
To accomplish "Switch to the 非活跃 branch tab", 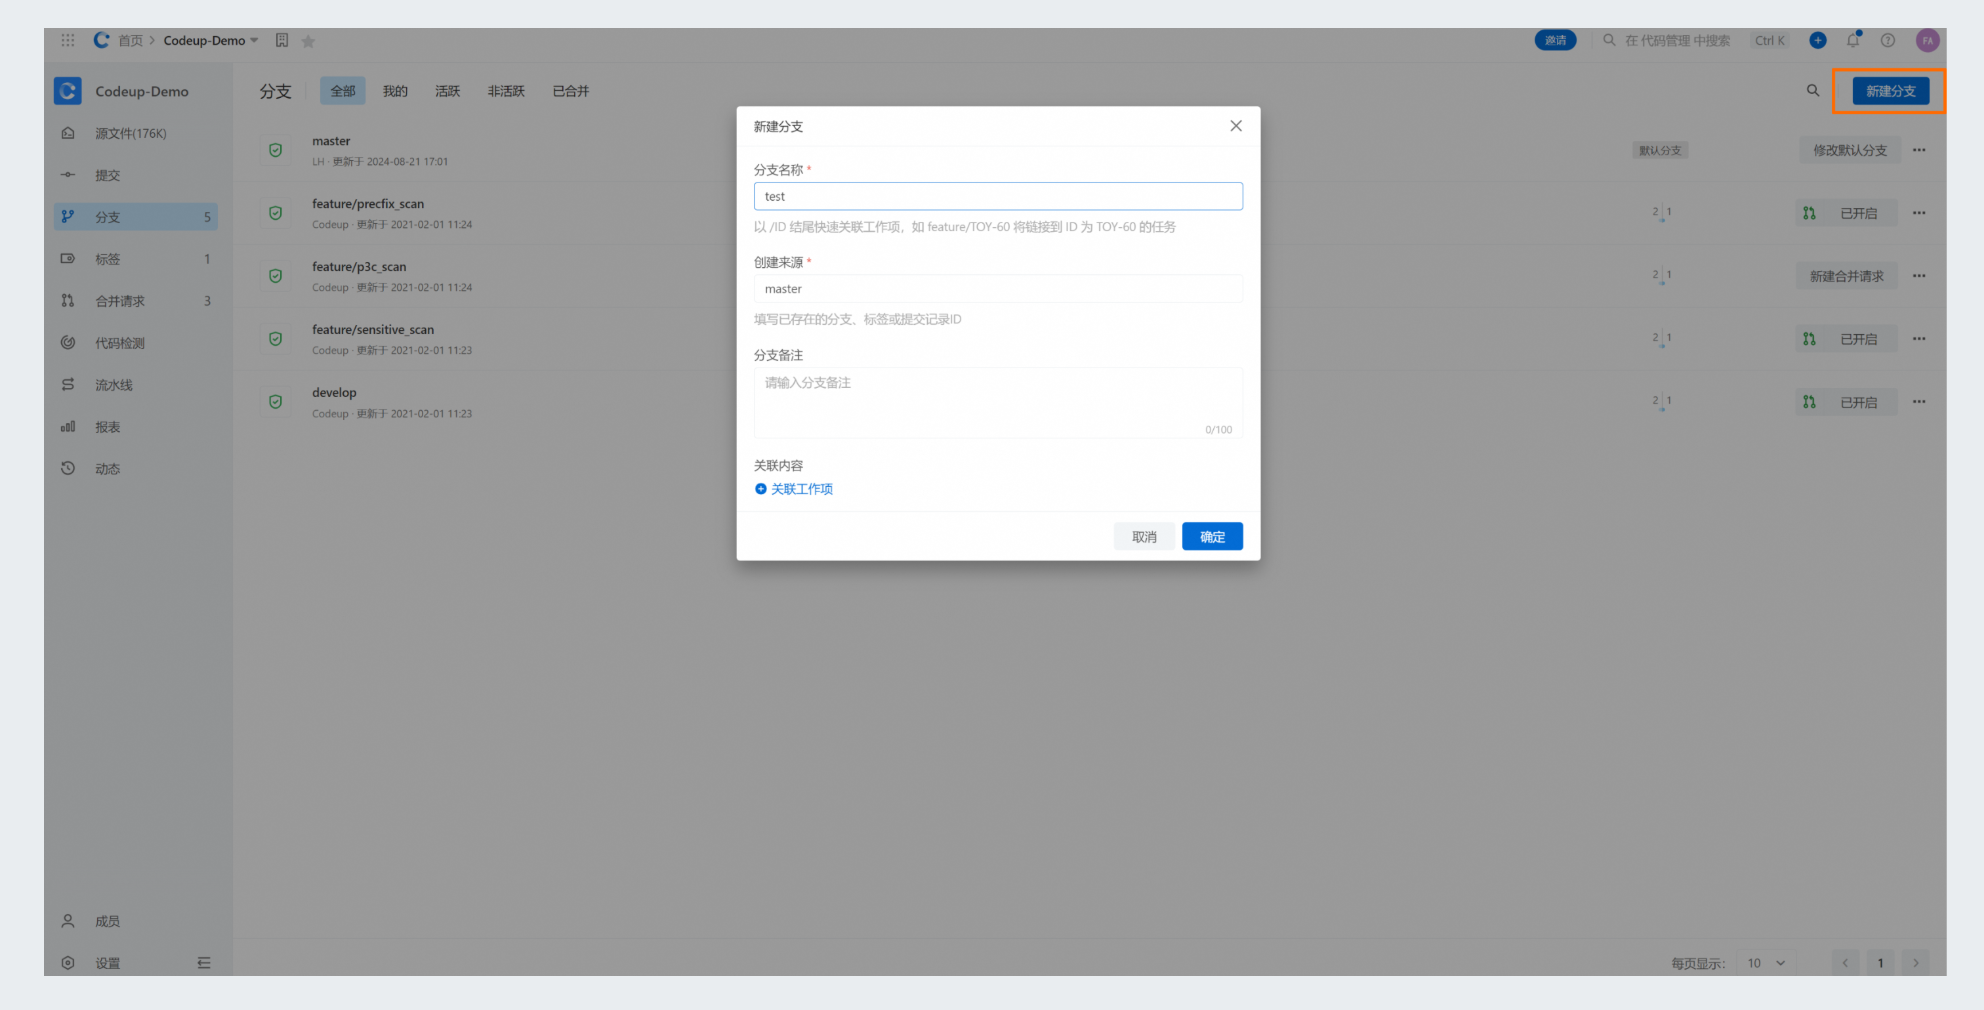I will point(506,91).
